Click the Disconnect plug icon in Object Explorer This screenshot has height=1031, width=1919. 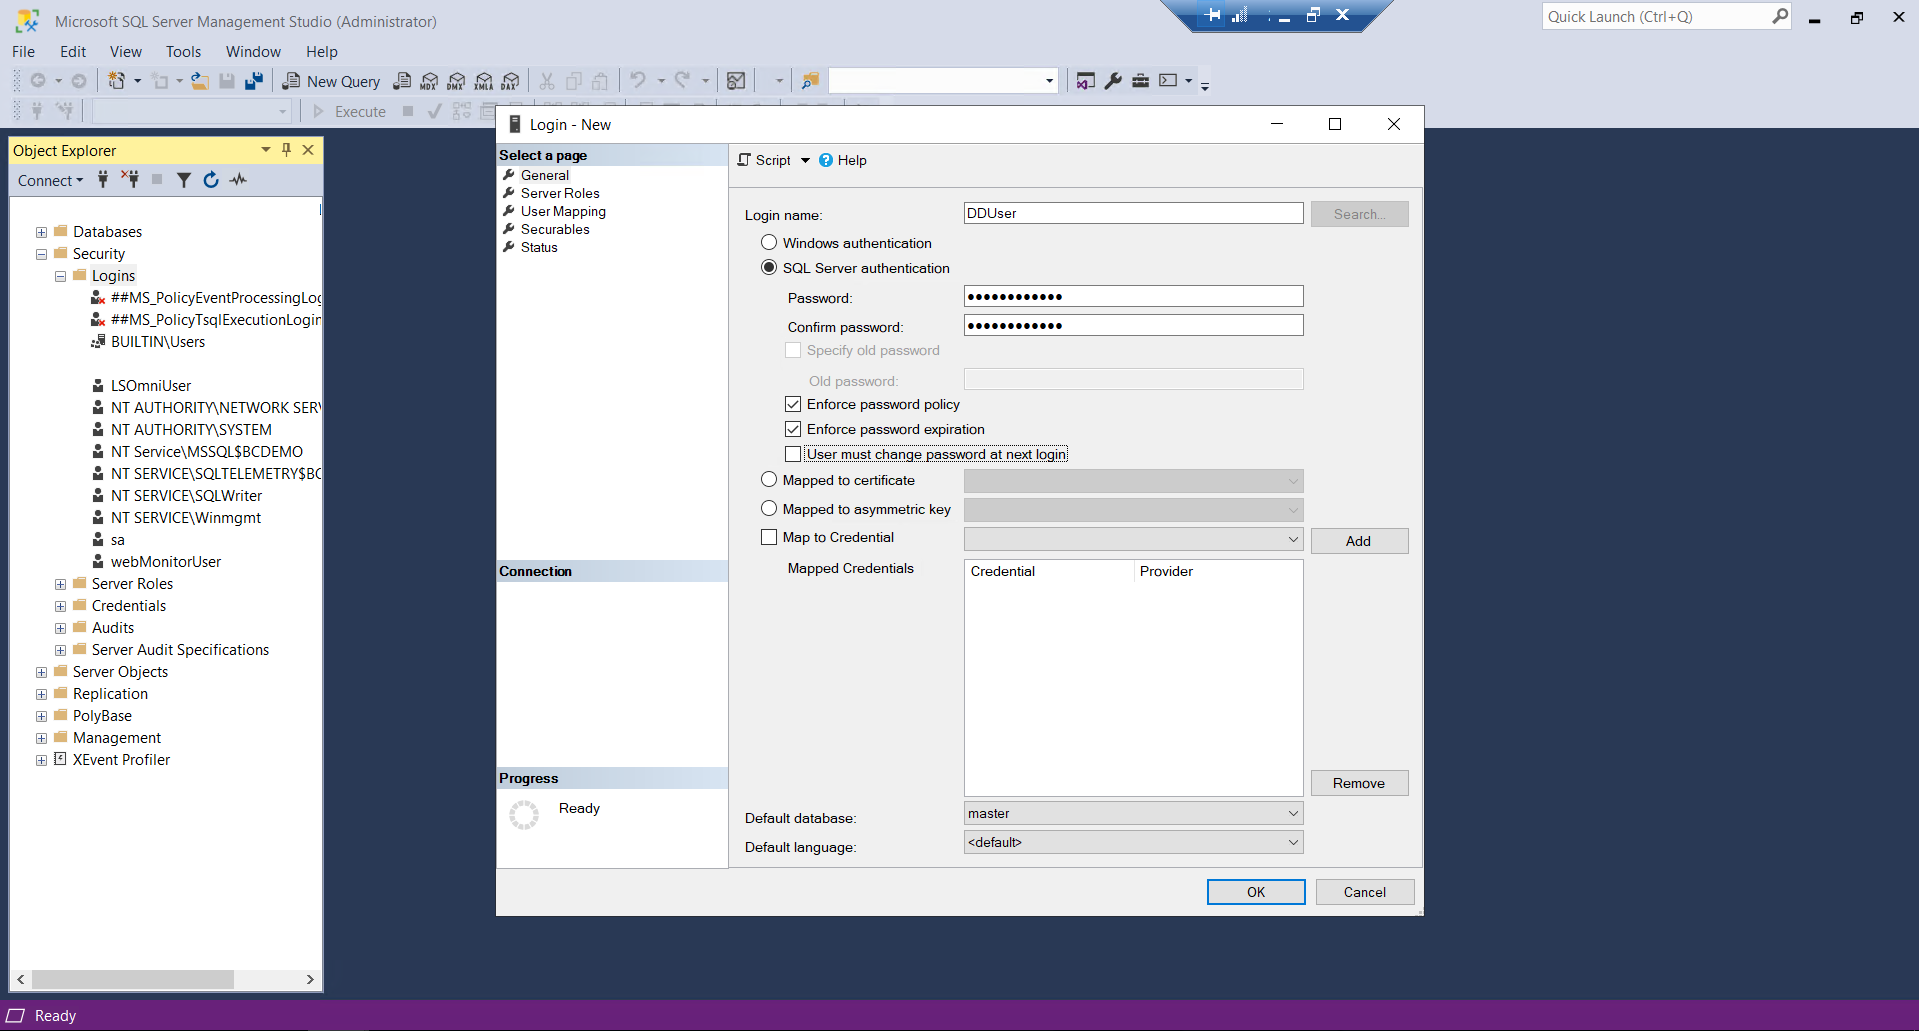tap(130, 180)
